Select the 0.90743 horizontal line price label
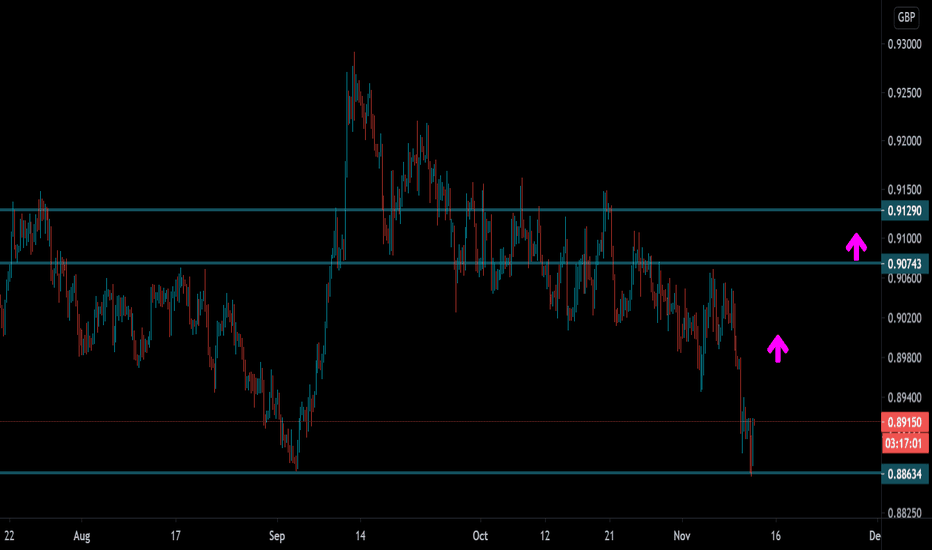Screen dimensions: 932x550 [904, 263]
